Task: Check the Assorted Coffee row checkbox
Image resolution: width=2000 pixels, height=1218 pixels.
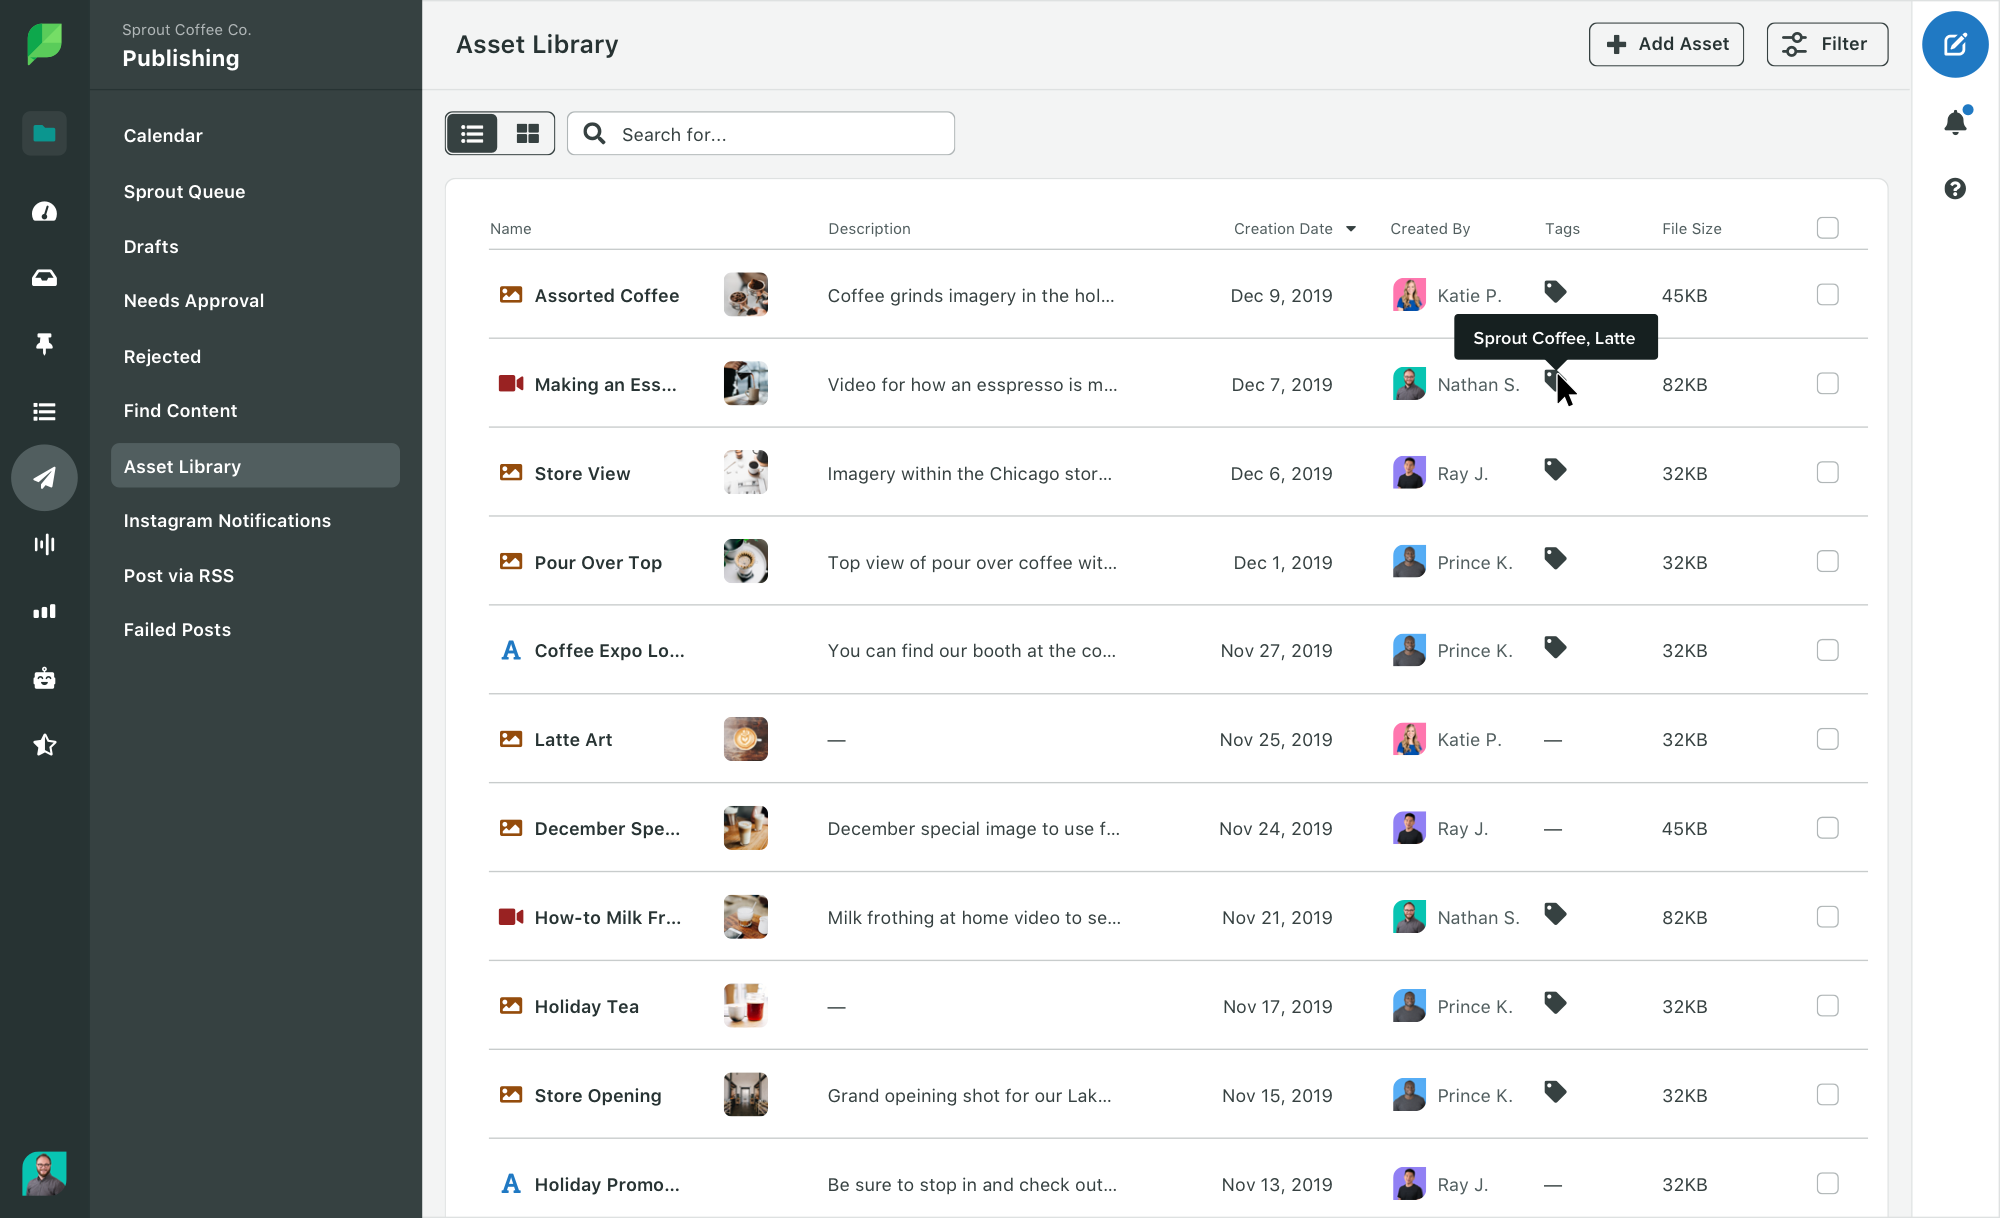Action: [1827, 295]
